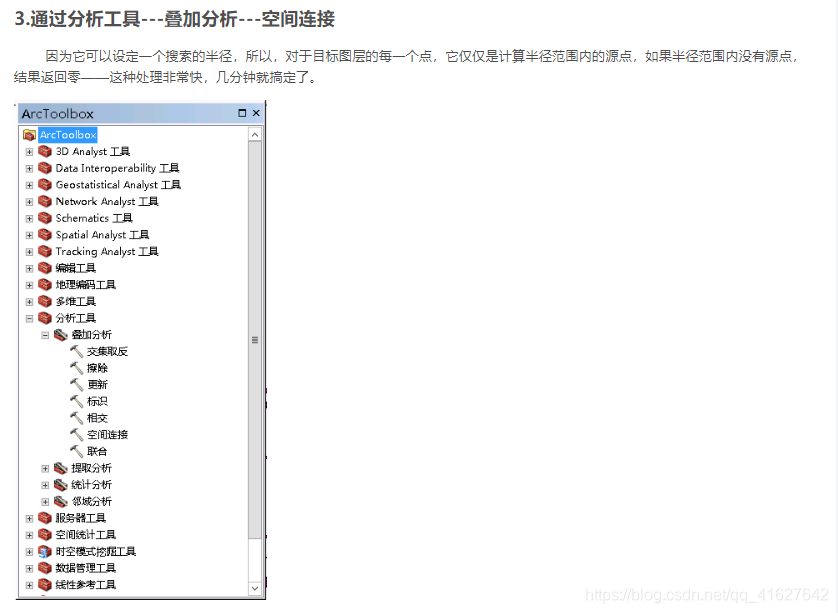838x613 pixels.
Task: Click the 服务器工具 toolbox icon
Action: [45, 518]
